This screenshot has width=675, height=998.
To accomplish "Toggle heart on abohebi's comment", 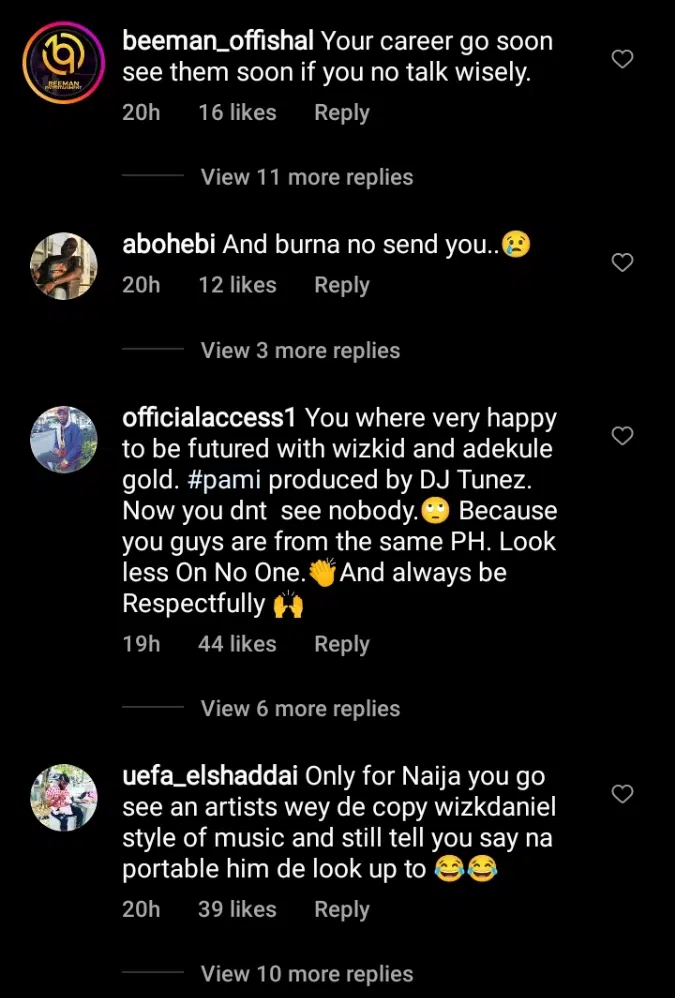I will click(x=622, y=263).
